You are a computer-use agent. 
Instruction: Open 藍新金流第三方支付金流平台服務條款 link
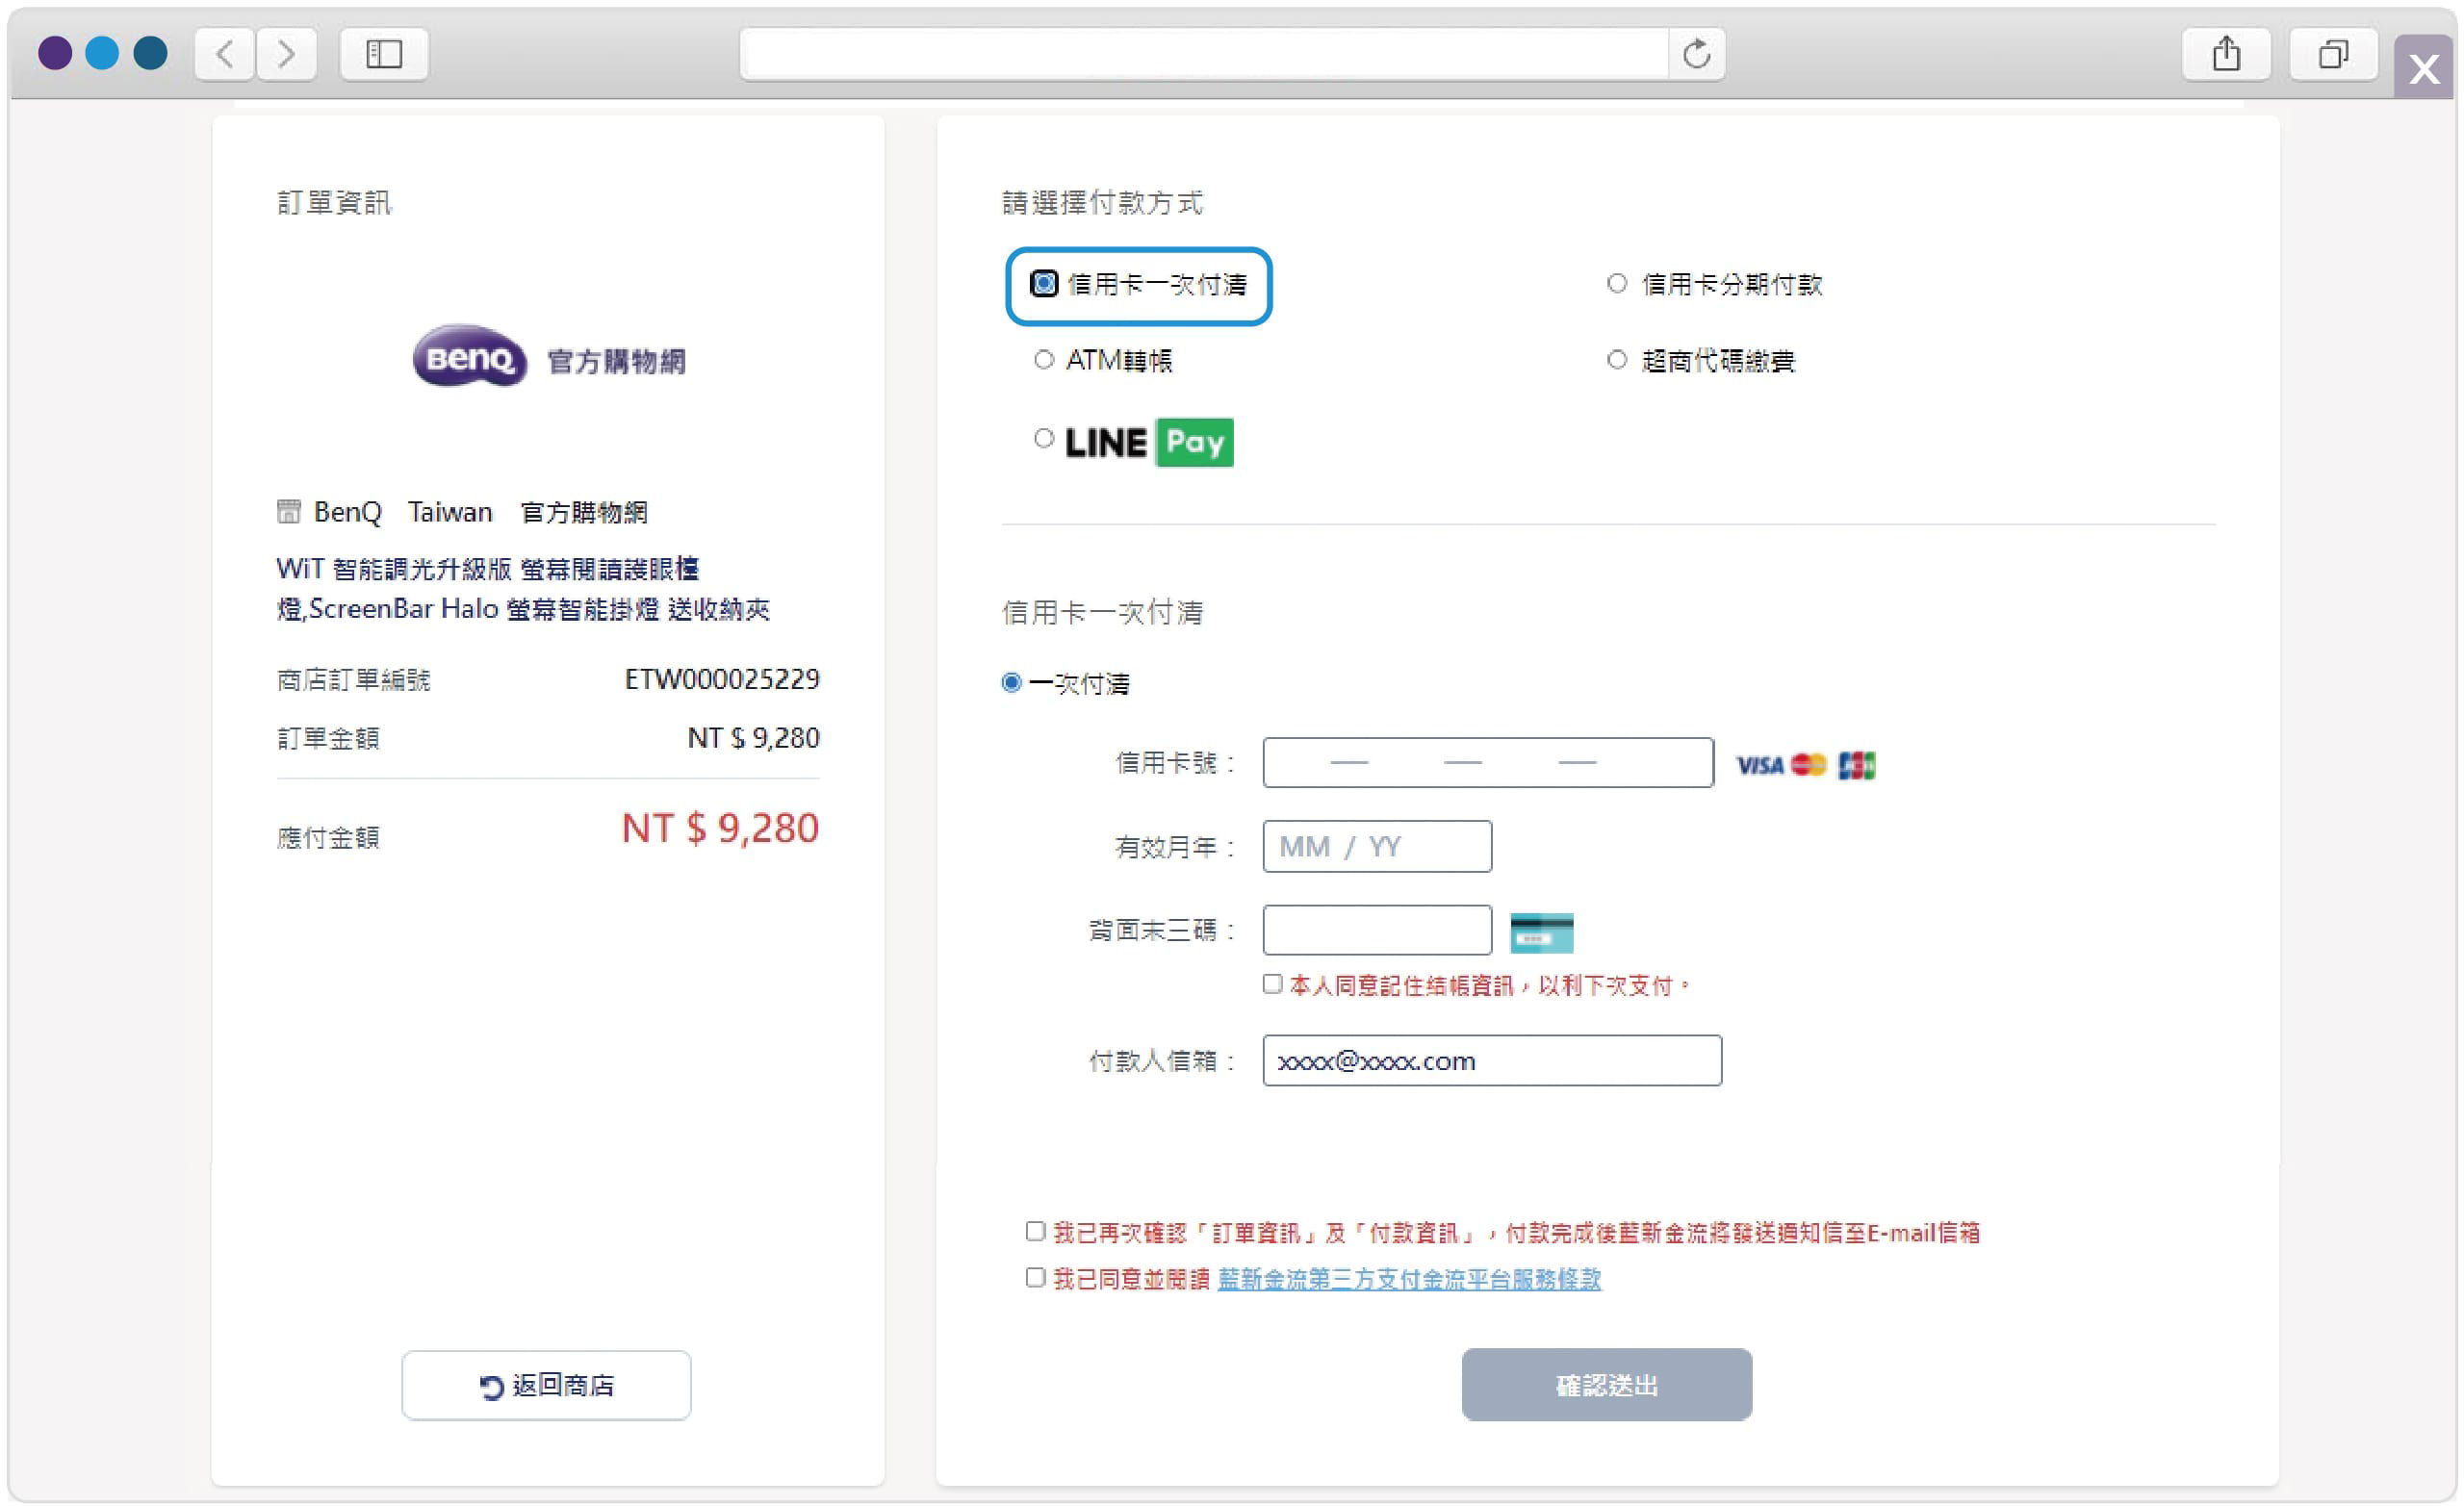pyautogui.click(x=1409, y=1279)
